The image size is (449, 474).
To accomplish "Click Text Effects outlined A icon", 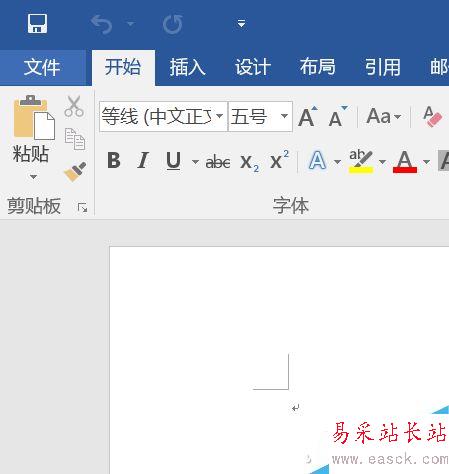I will 317,161.
